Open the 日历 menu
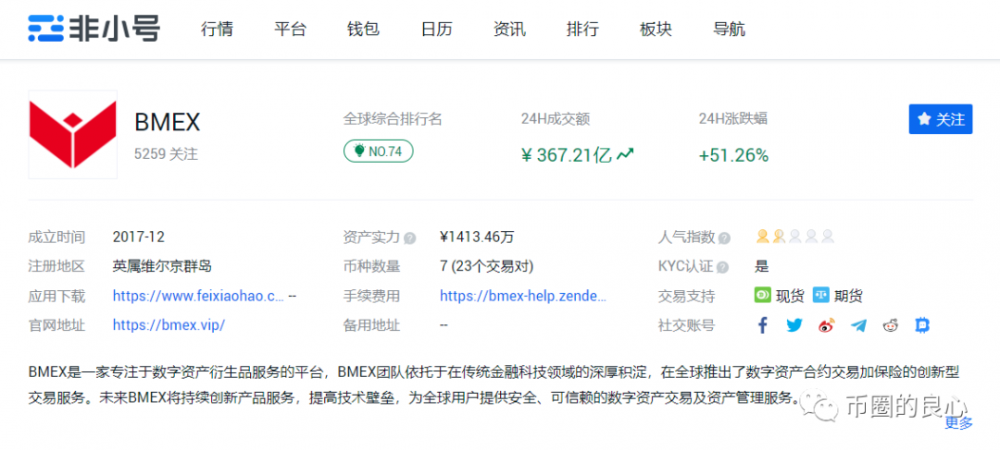Viewport: 1000px width, 450px height. point(436,29)
